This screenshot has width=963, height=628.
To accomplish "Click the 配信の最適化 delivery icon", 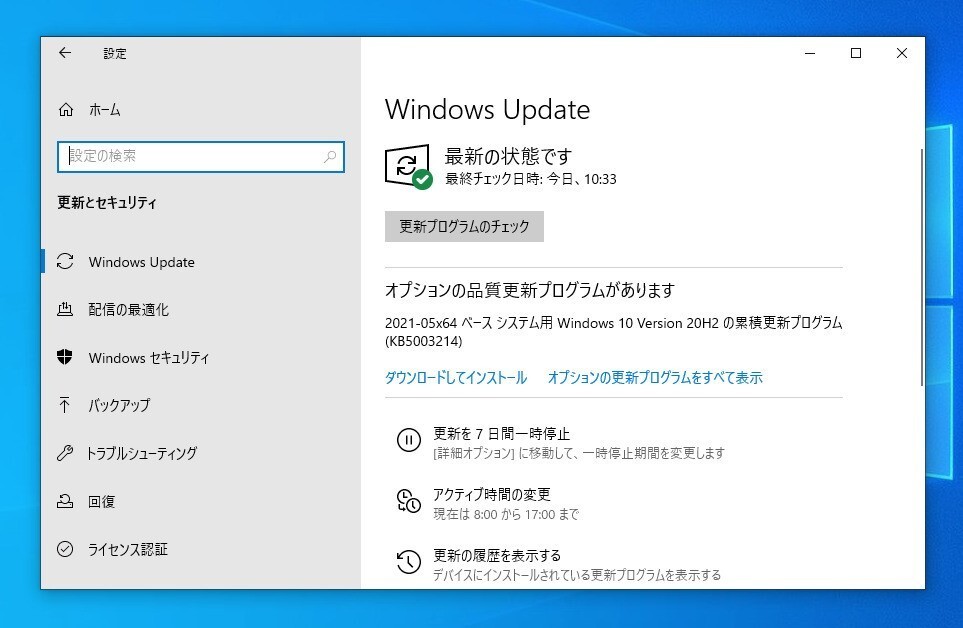I will click(65, 309).
